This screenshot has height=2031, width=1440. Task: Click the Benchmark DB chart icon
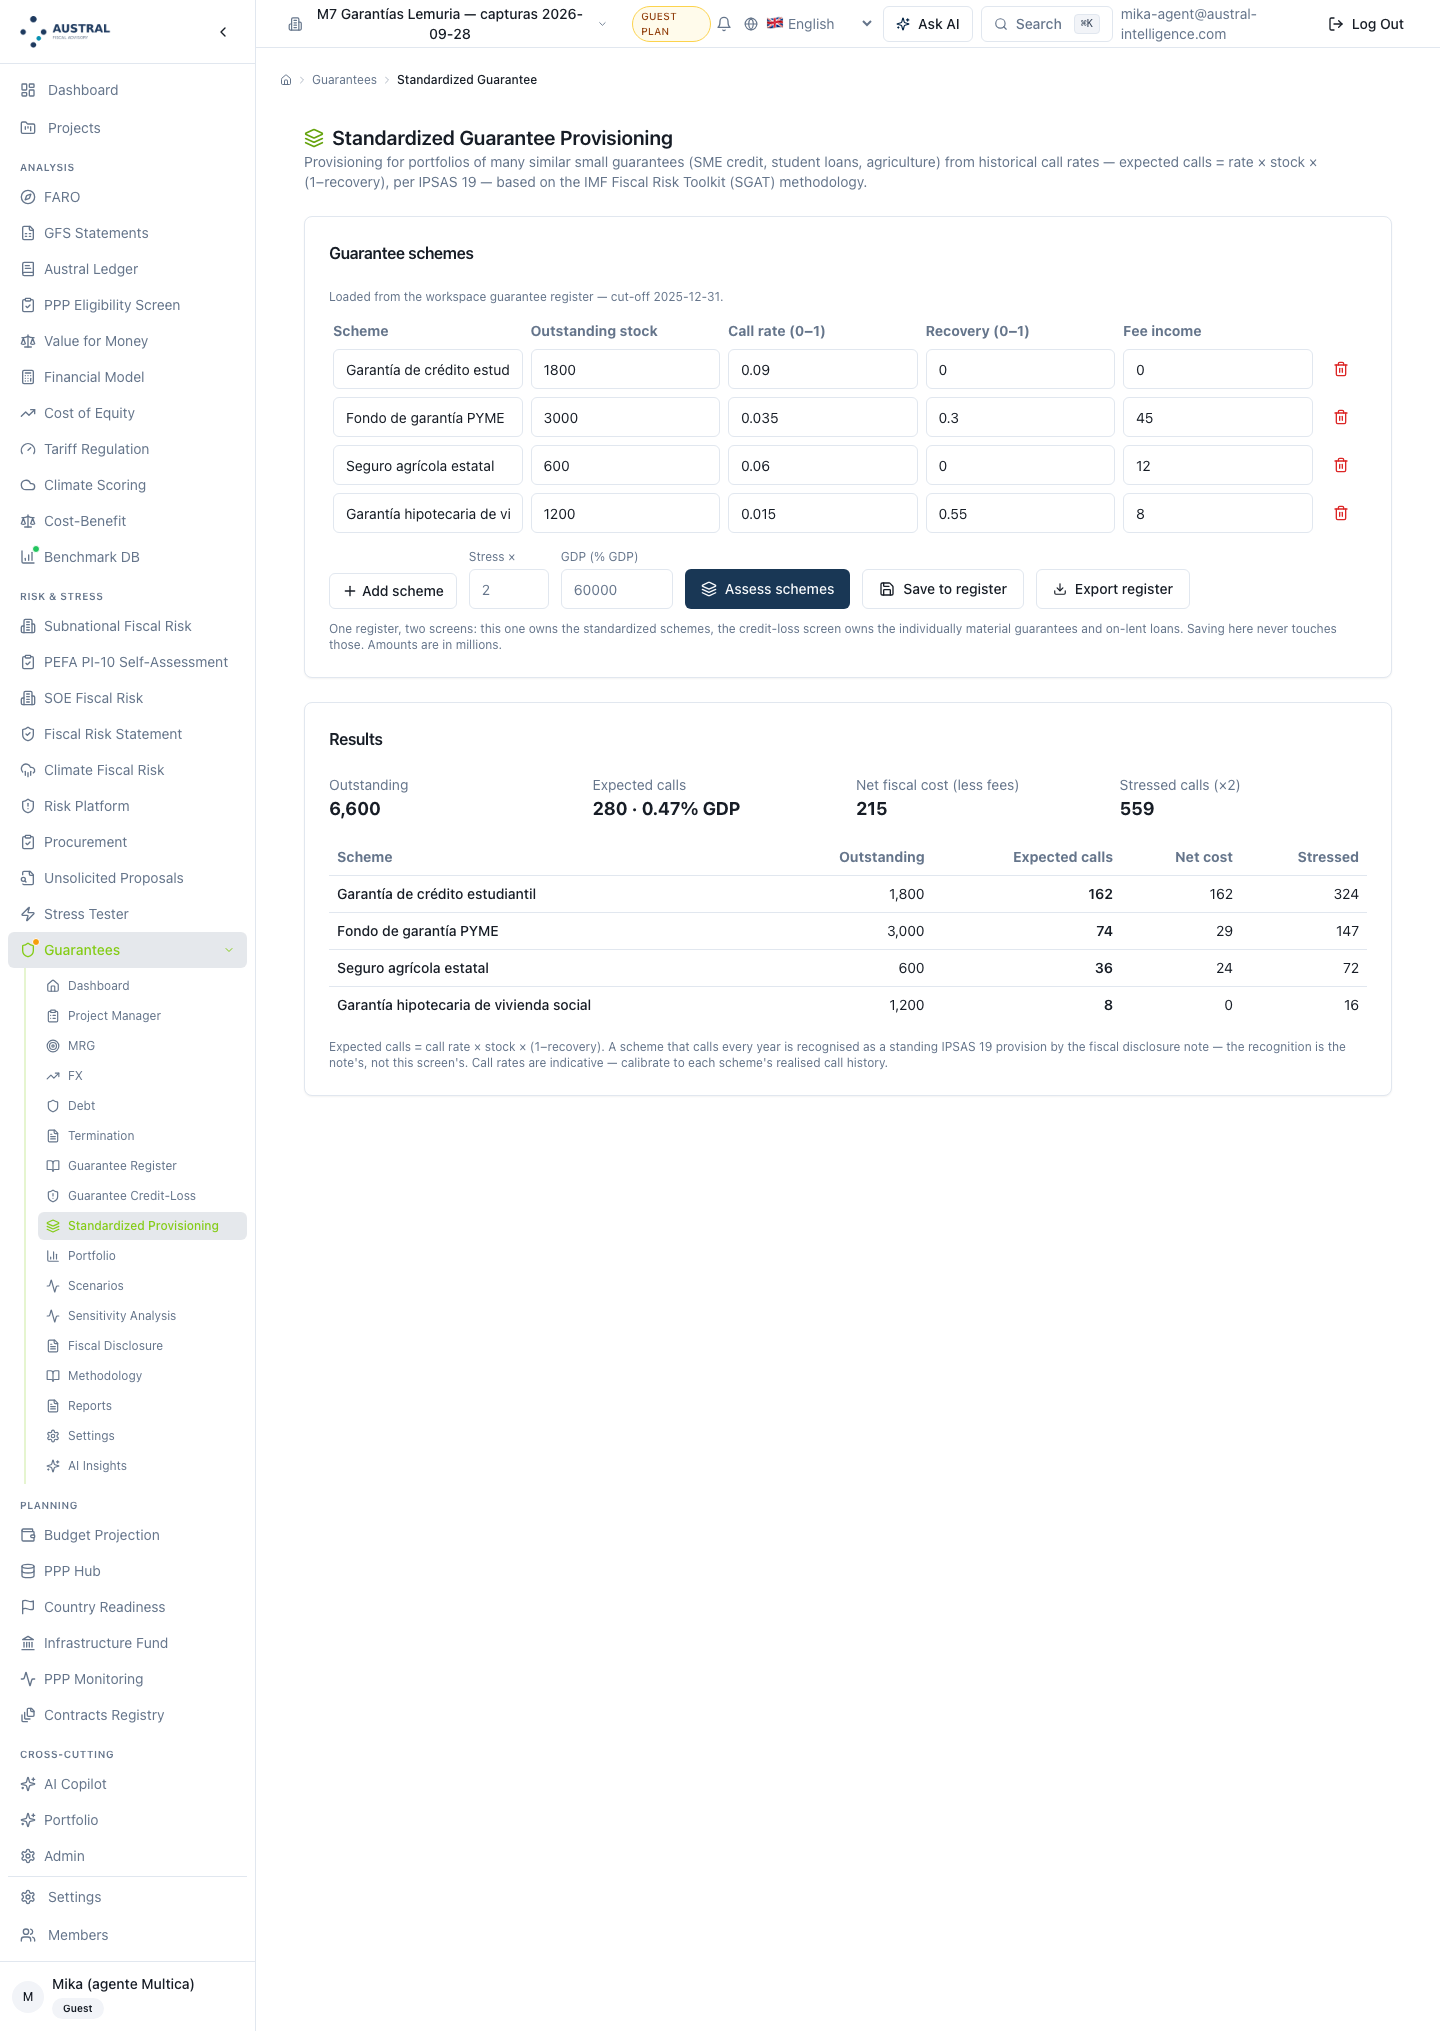pyautogui.click(x=28, y=557)
